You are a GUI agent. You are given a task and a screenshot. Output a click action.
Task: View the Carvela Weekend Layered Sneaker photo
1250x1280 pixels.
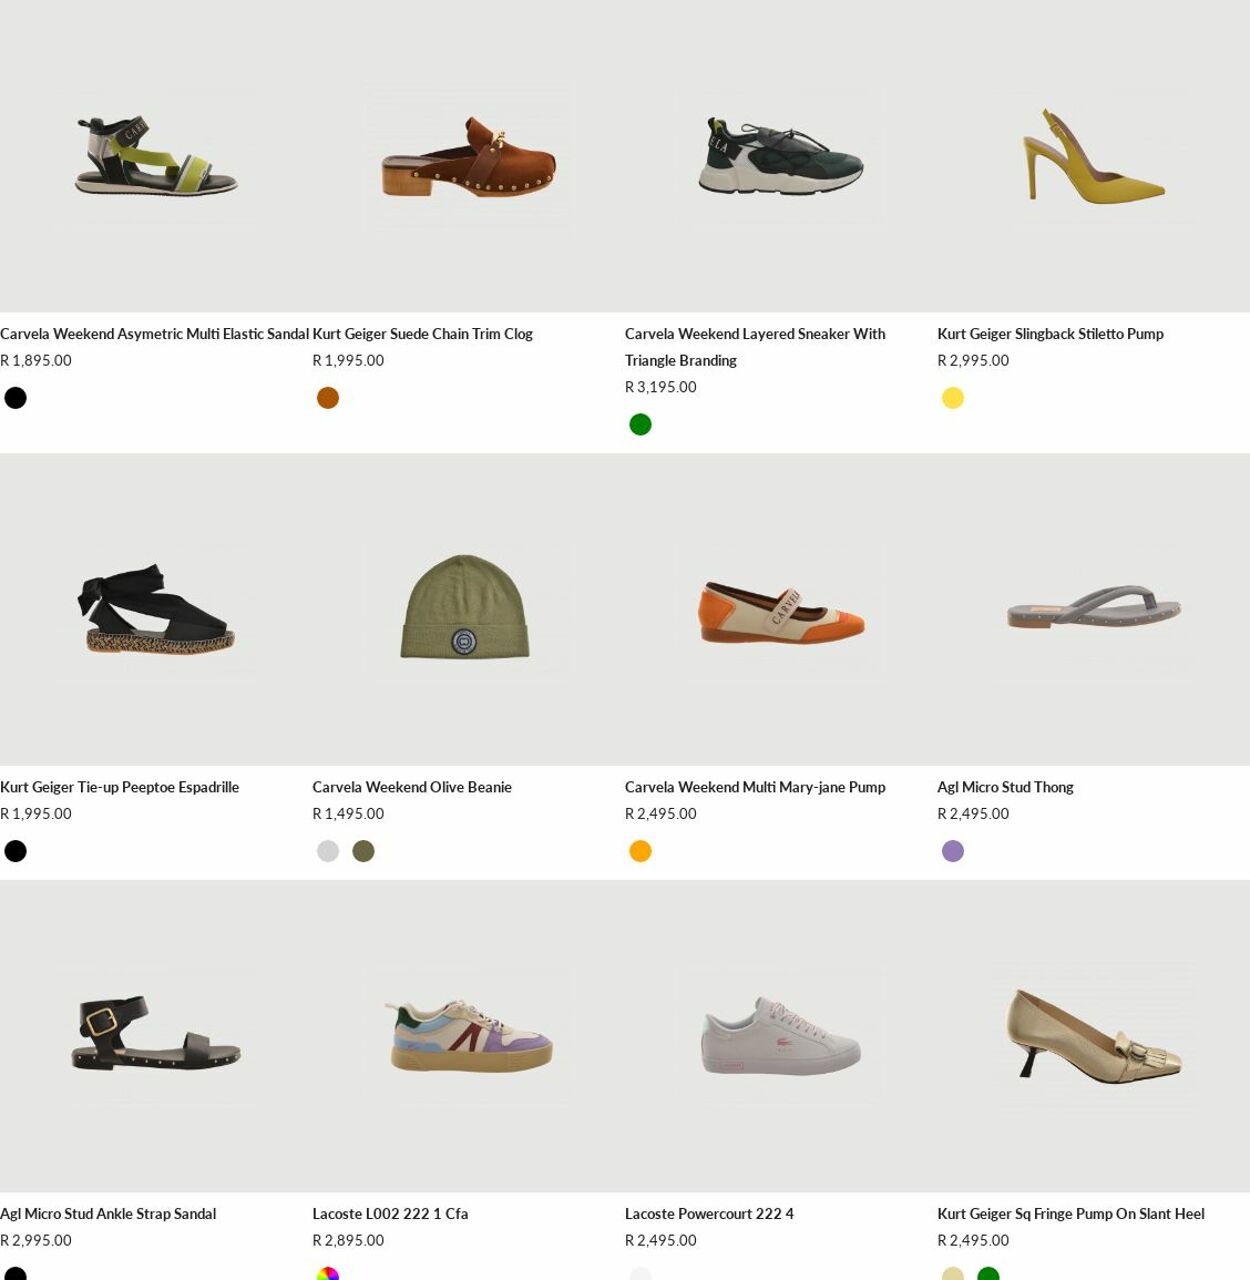coord(781,156)
